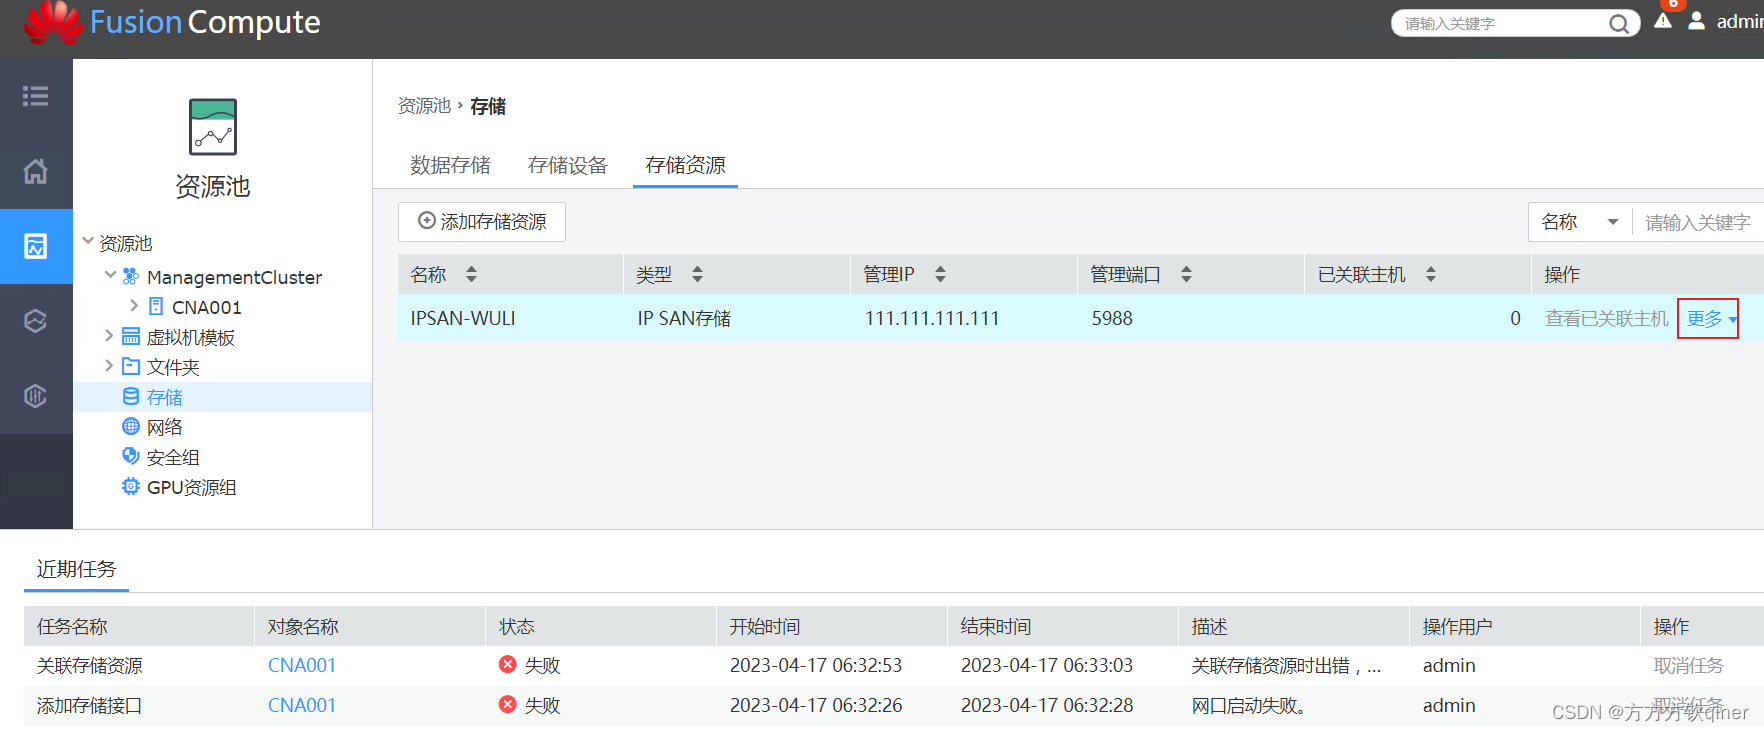This screenshot has width=1764, height=732.
Task: Focus the table keyword filter field
Action: click(1700, 222)
